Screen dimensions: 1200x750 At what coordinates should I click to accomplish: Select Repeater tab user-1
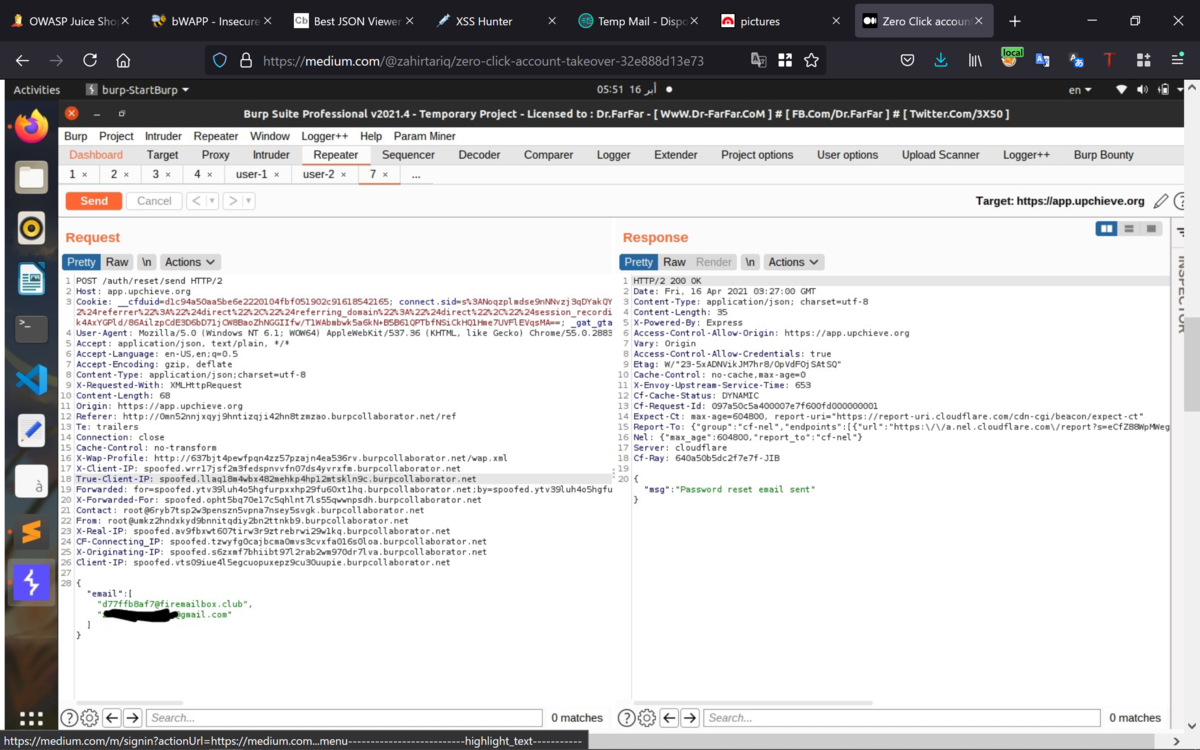pos(251,174)
